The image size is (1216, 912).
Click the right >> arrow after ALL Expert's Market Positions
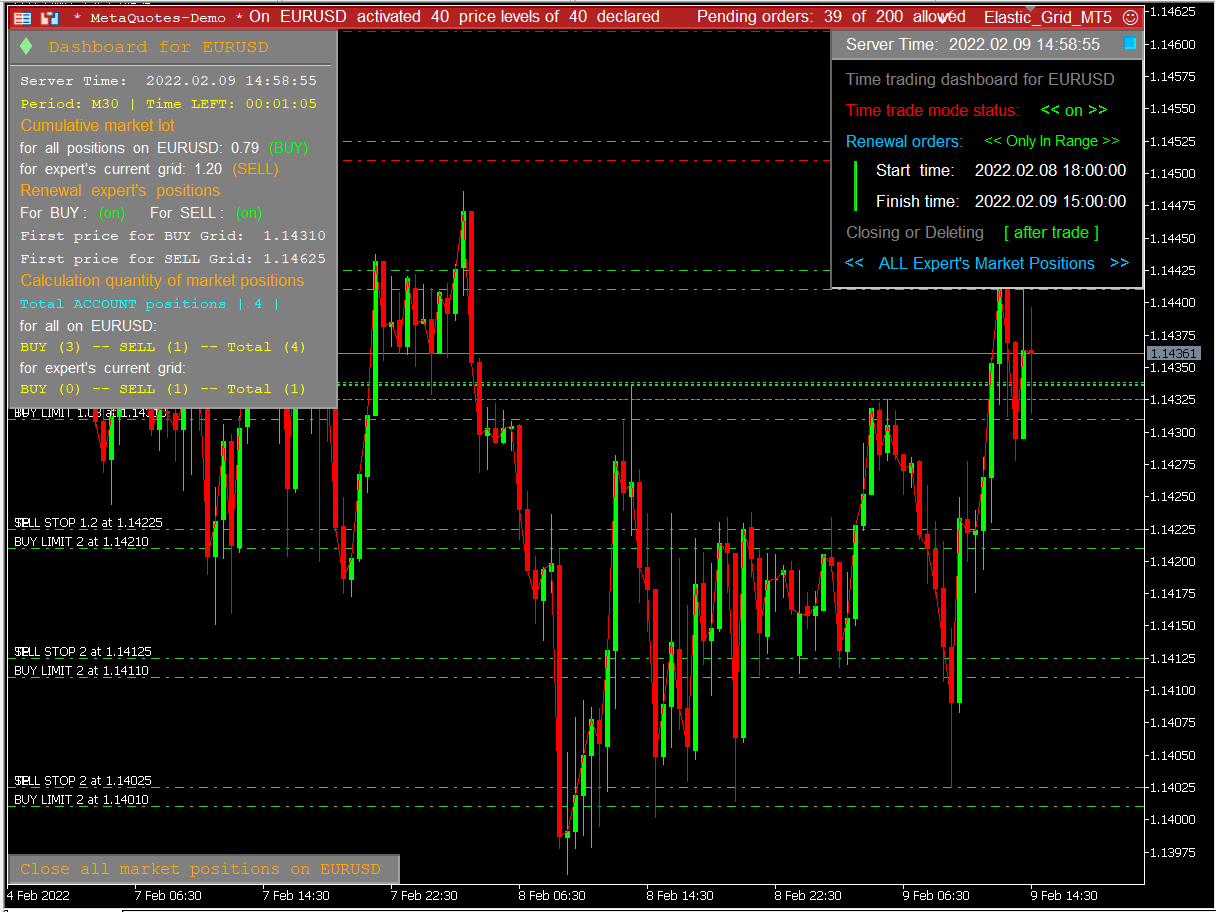pos(1119,263)
